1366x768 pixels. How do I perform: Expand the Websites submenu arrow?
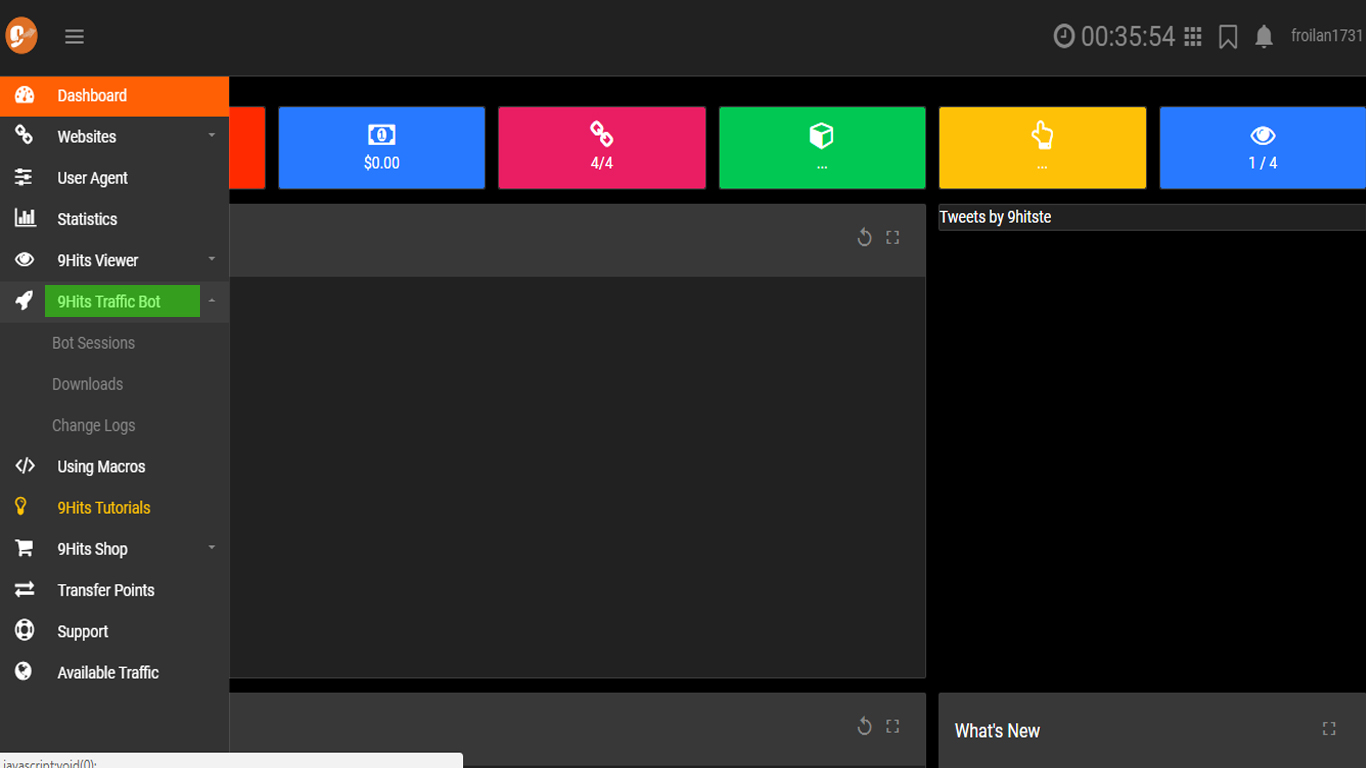point(211,136)
